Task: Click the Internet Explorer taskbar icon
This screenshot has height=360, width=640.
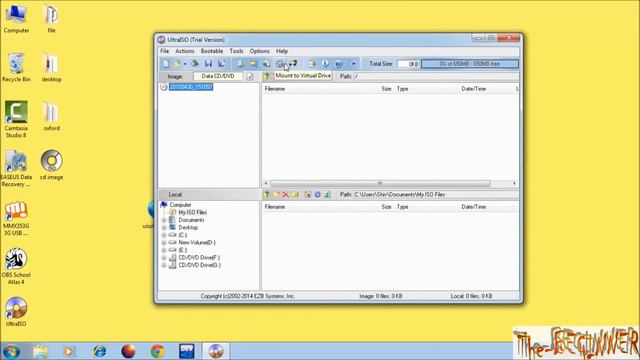Action: tap(99, 351)
